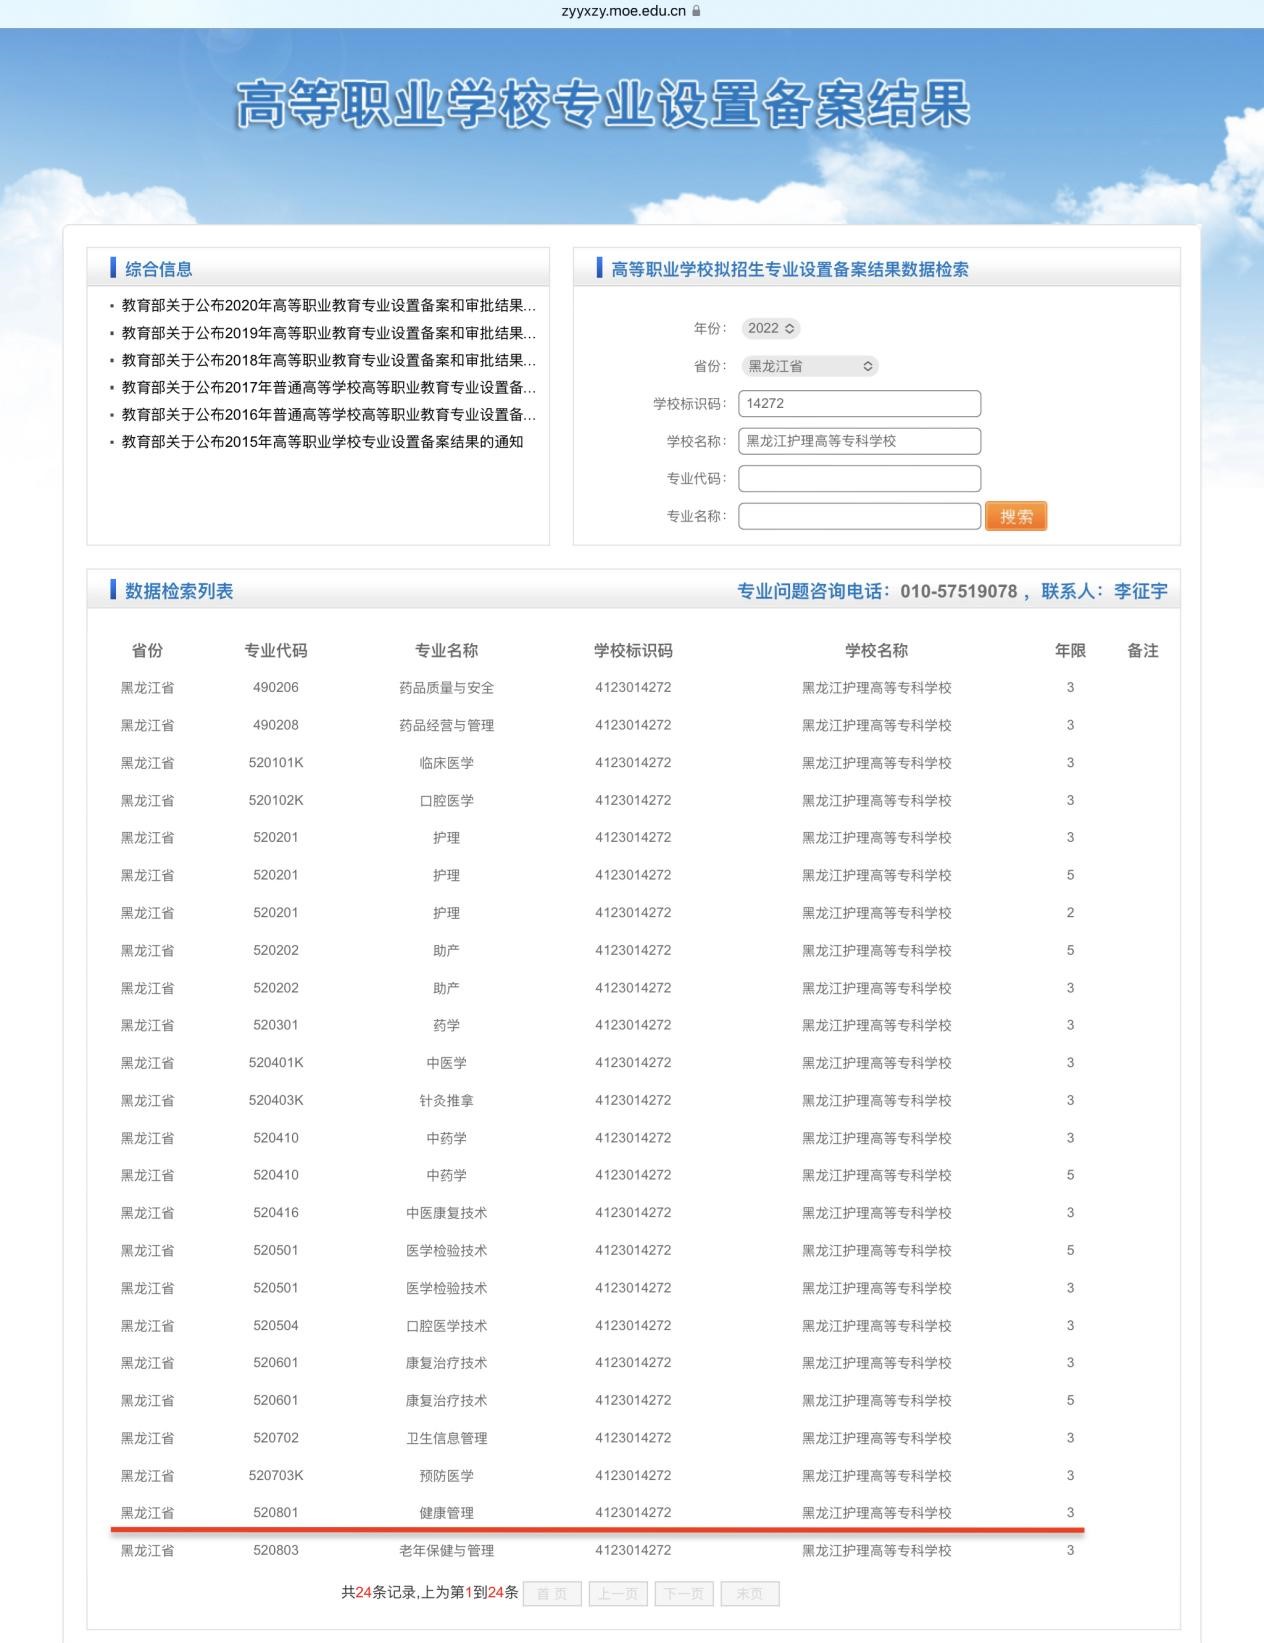Viewport: 1264px width, 1643px height.
Task: Open the 2016 filing results notice link
Action: 328,414
